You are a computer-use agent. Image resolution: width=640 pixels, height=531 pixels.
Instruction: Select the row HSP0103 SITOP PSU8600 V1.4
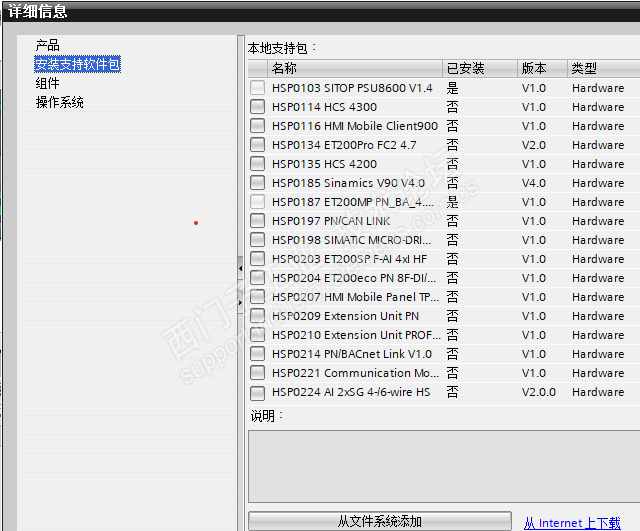coord(444,88)
